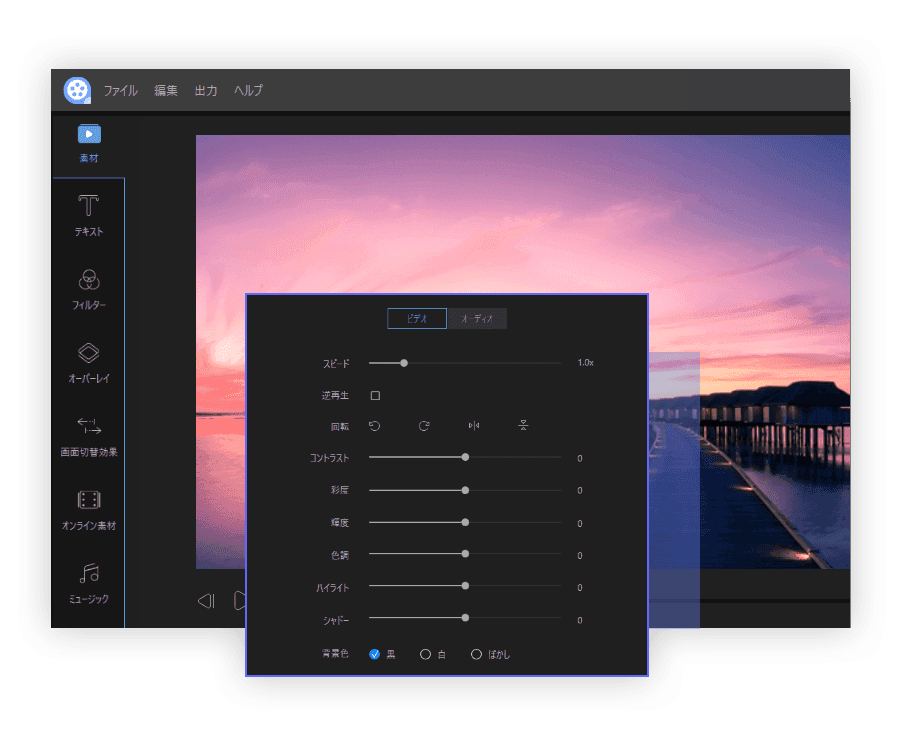Select 白 as background color
This screenshot has width=901, height=739.
[425, 654]
